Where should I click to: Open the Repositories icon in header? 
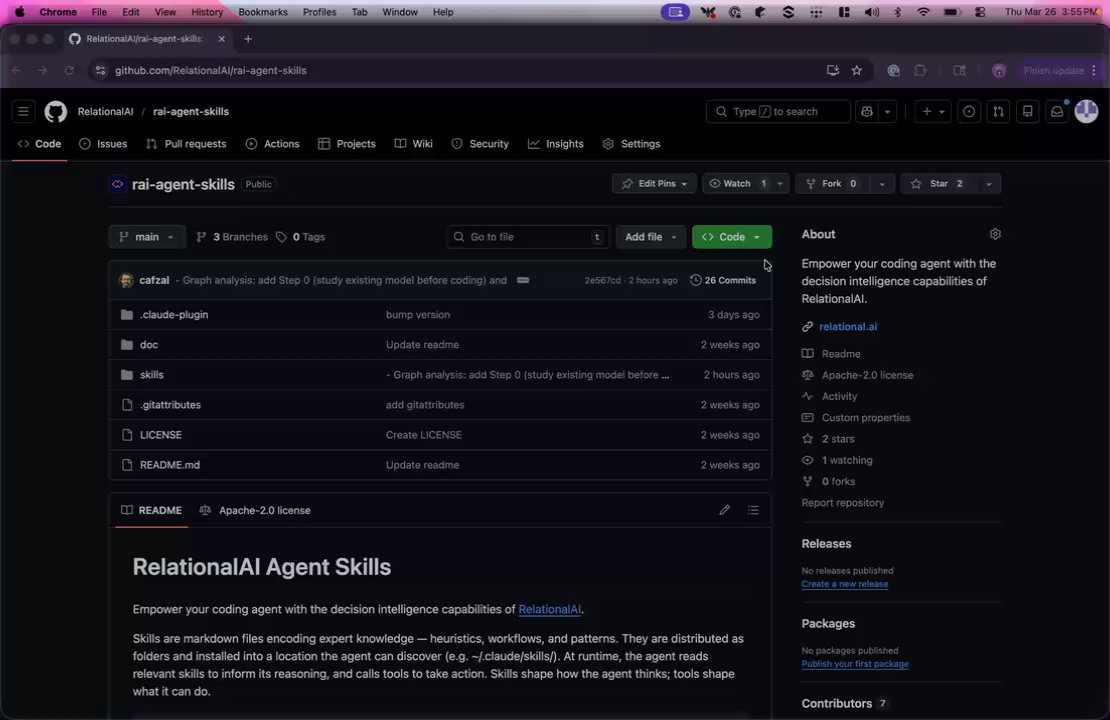[x=1027, y=111]
